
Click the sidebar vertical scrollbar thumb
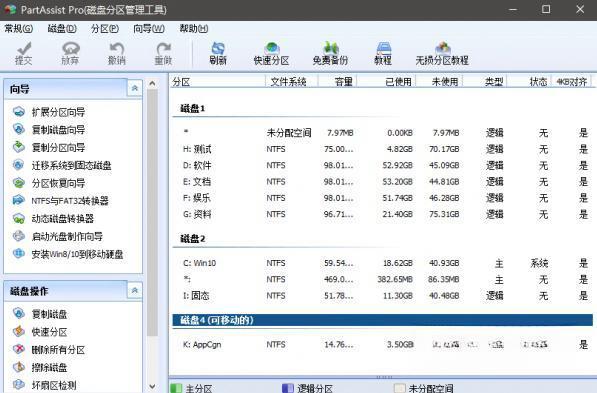click(x=152, y=213)
